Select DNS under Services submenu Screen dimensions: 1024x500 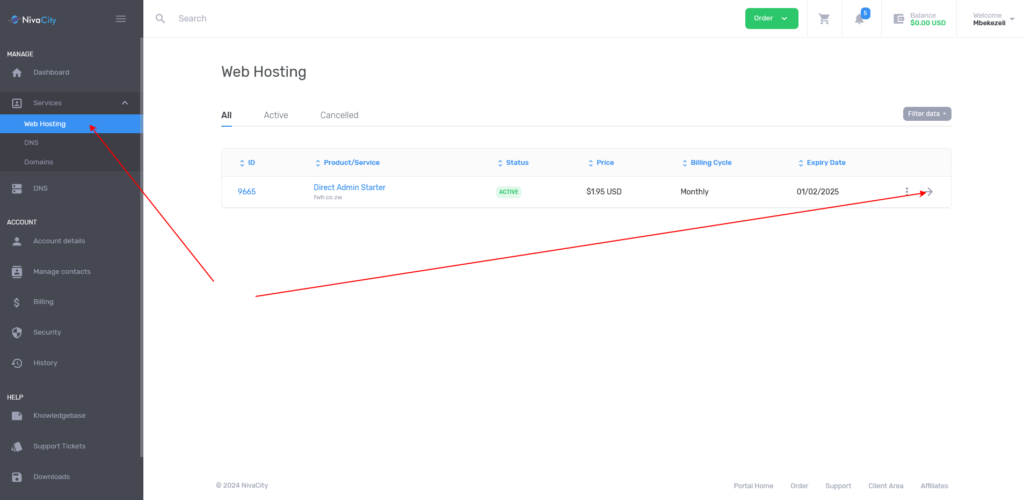tap(31, 142)
